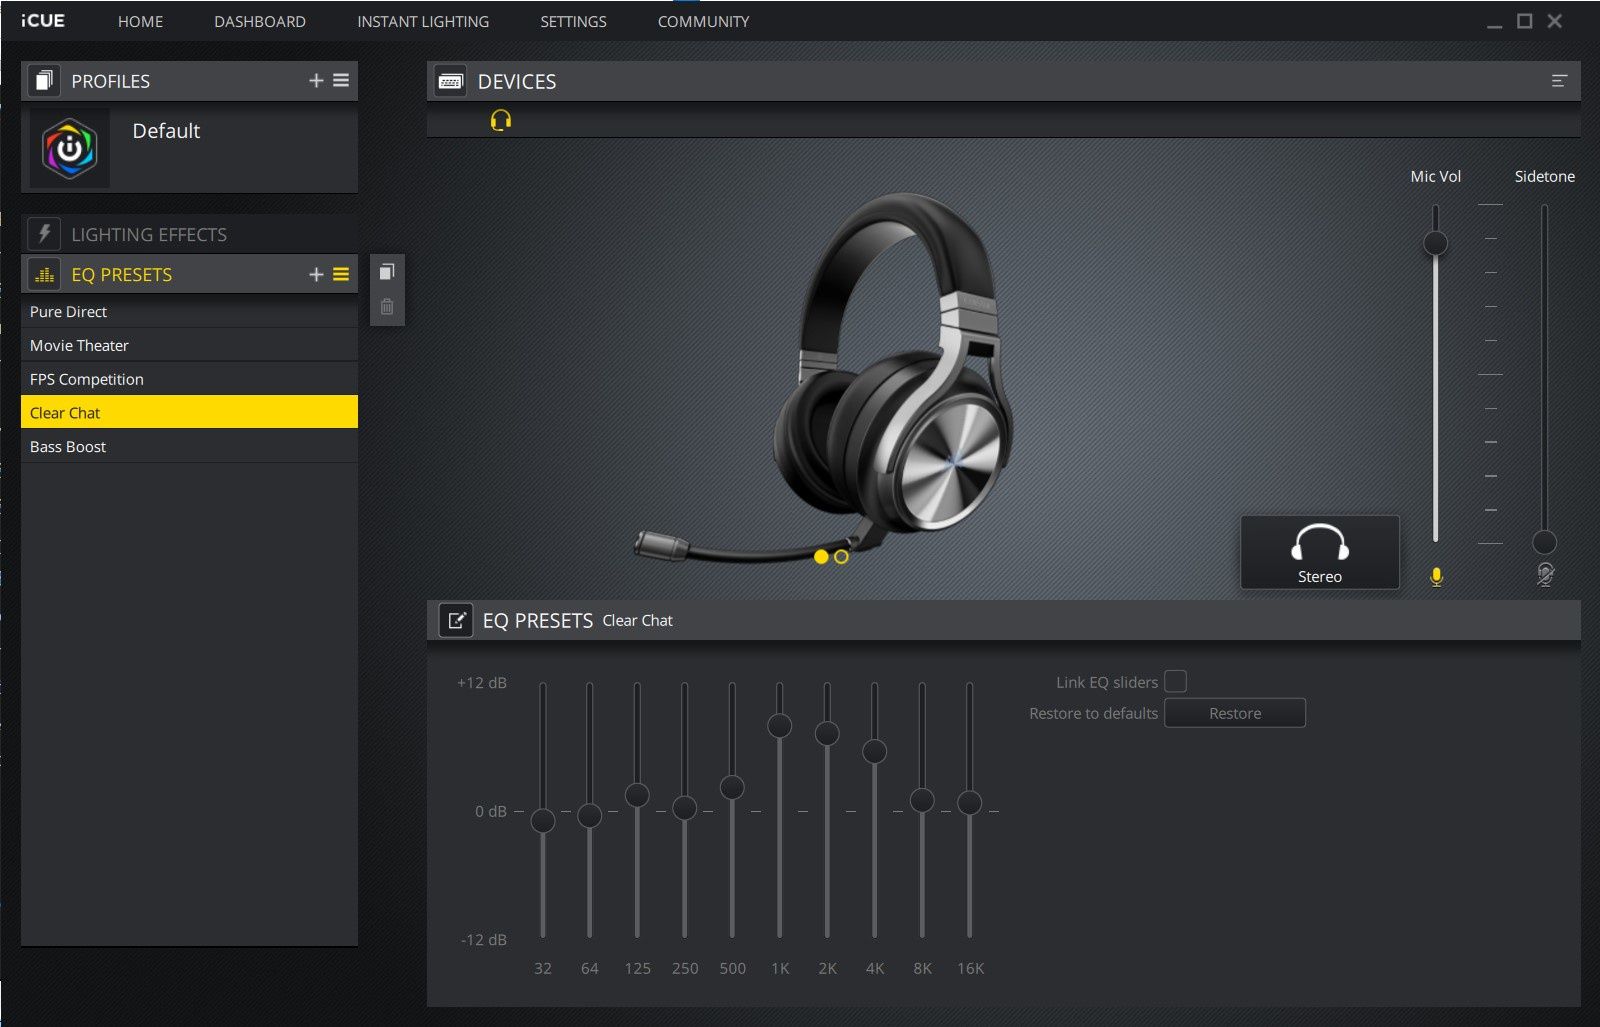
Task: Toggle the Stereo audio mode button
Action: pyautogui.click(x=1320, y=552)
